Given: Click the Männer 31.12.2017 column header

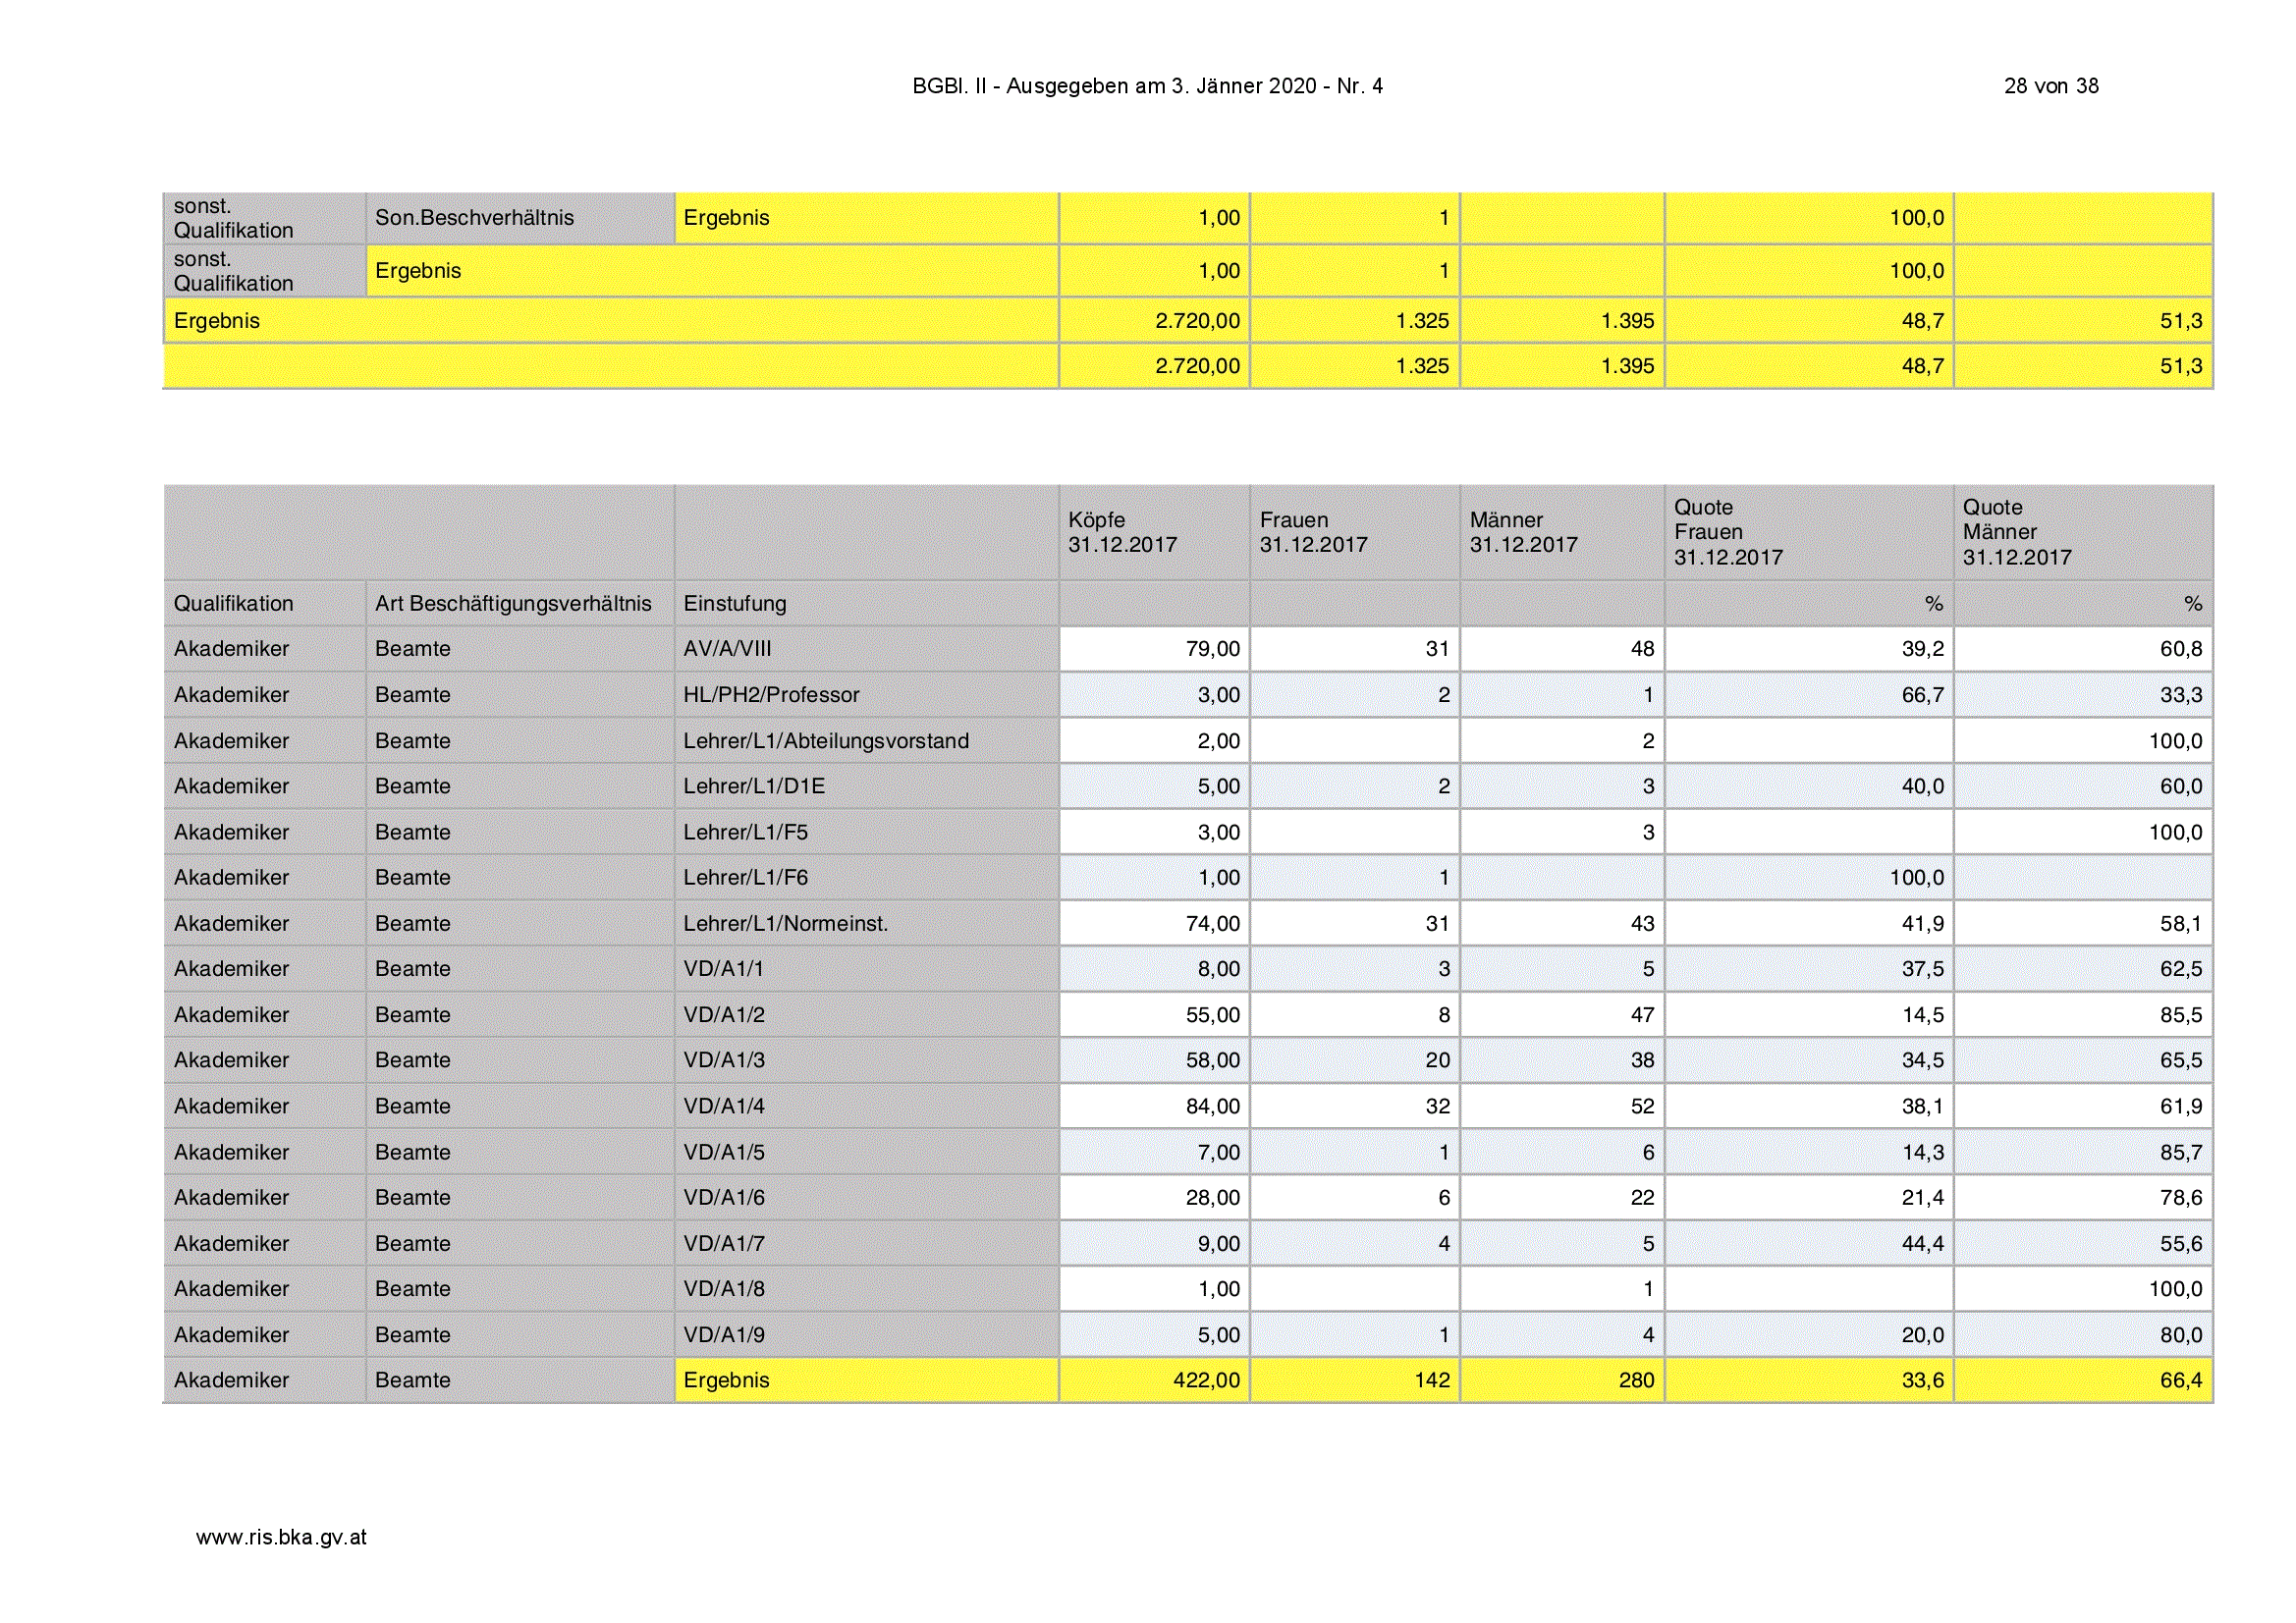Looking at the screenshot, I should [x=1561, y=533].
